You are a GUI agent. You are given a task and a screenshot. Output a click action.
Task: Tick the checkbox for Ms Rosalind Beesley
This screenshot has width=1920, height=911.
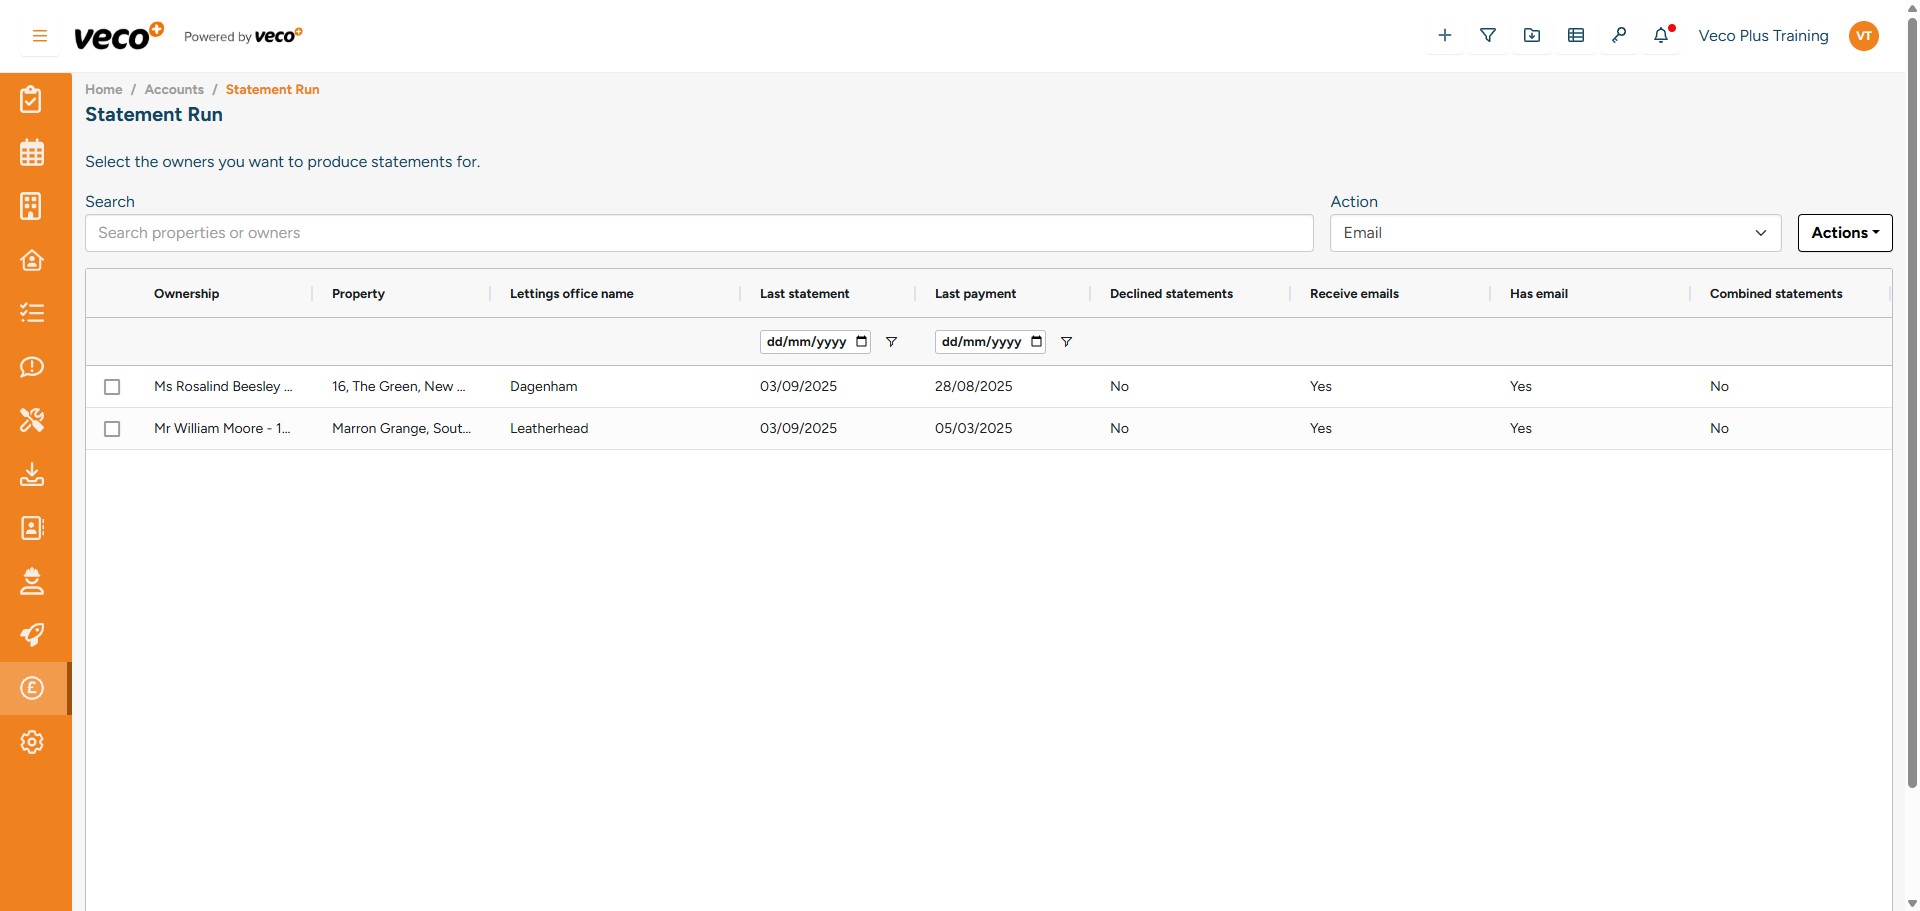[112, 387]
